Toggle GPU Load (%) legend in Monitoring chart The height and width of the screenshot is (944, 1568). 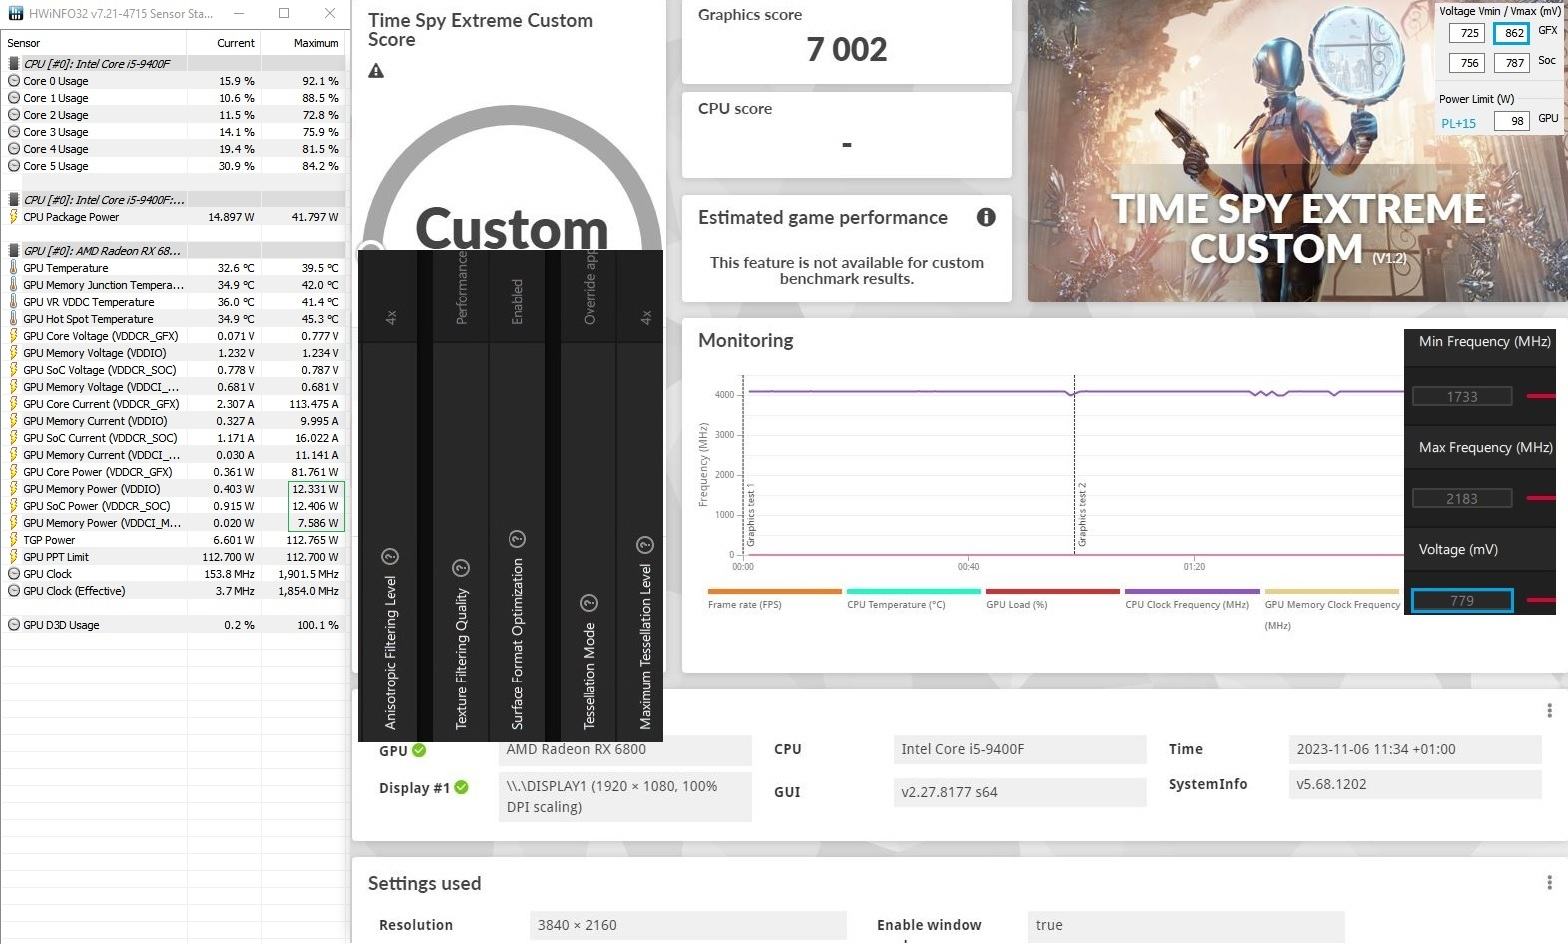1052,598
